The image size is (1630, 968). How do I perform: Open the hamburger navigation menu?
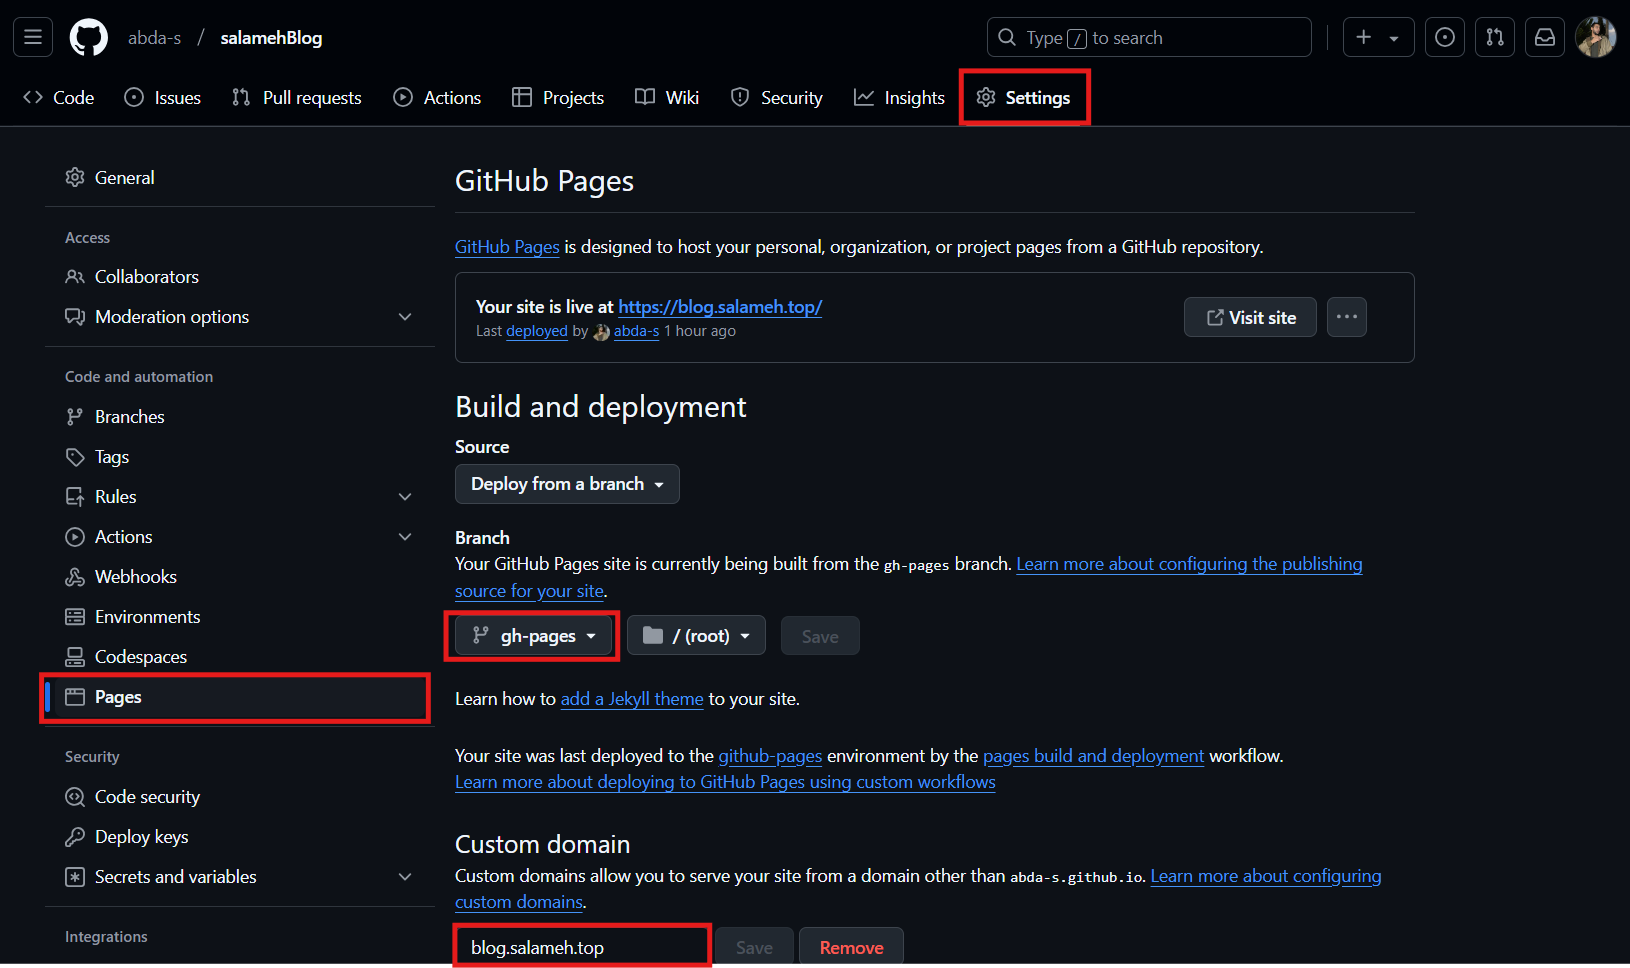[x=33, y=38]
